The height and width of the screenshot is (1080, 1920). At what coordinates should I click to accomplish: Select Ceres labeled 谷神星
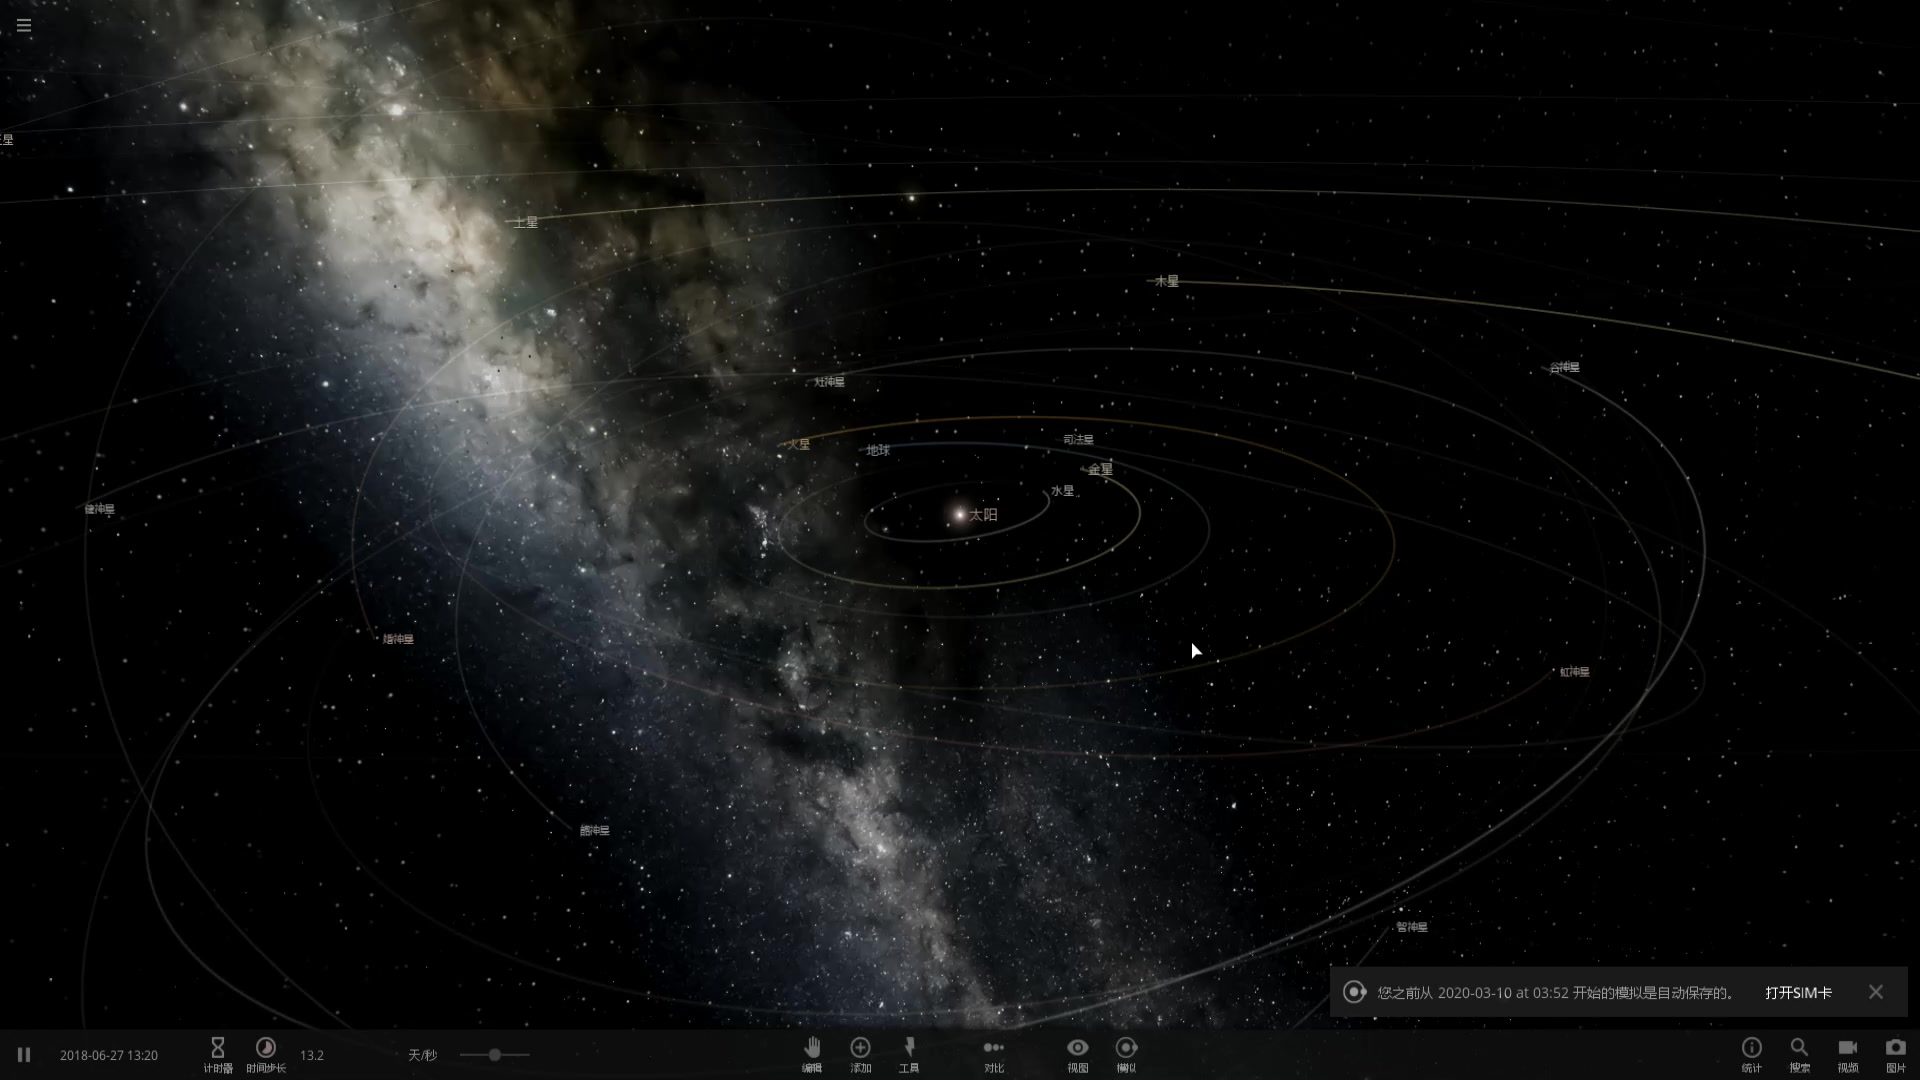click(1565, 368)
